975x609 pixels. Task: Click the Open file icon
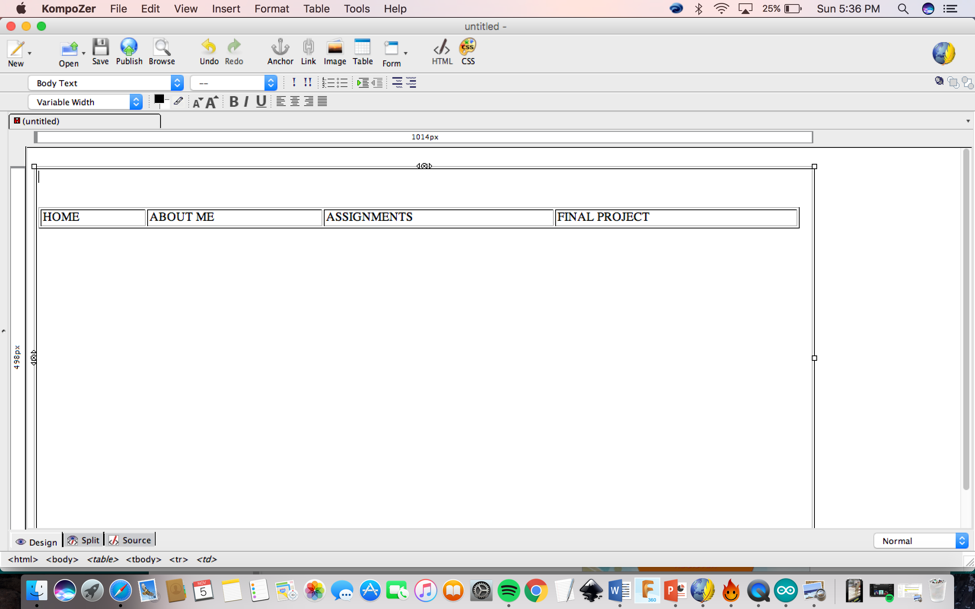(x=69, y=49)
